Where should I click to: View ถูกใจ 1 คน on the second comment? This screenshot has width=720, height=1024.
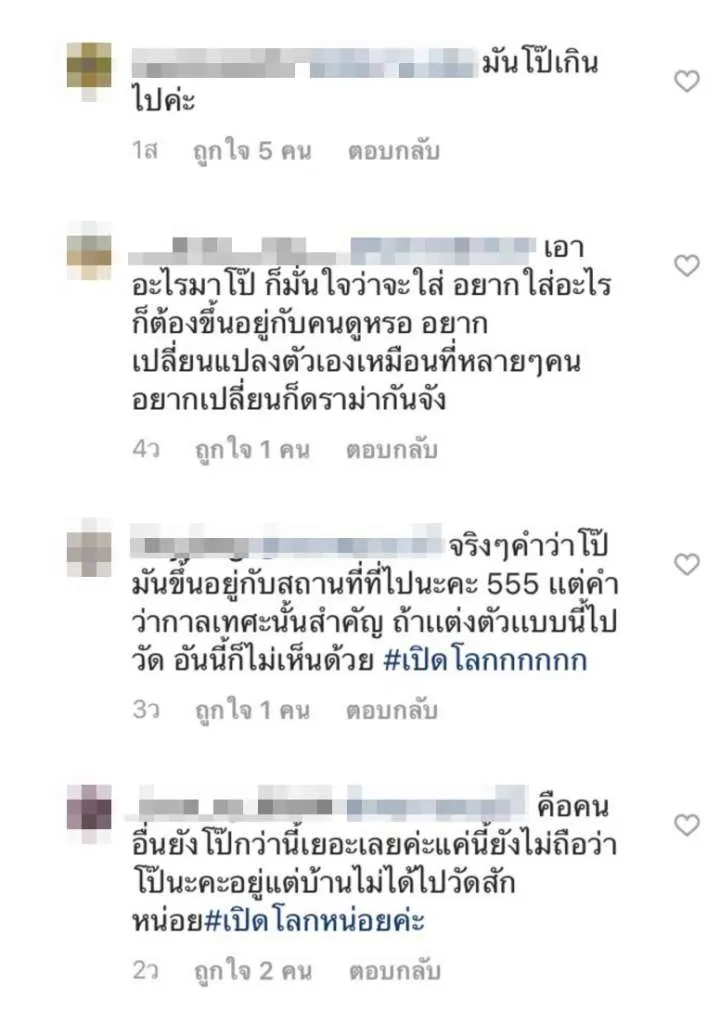click(x=252, y=450)
